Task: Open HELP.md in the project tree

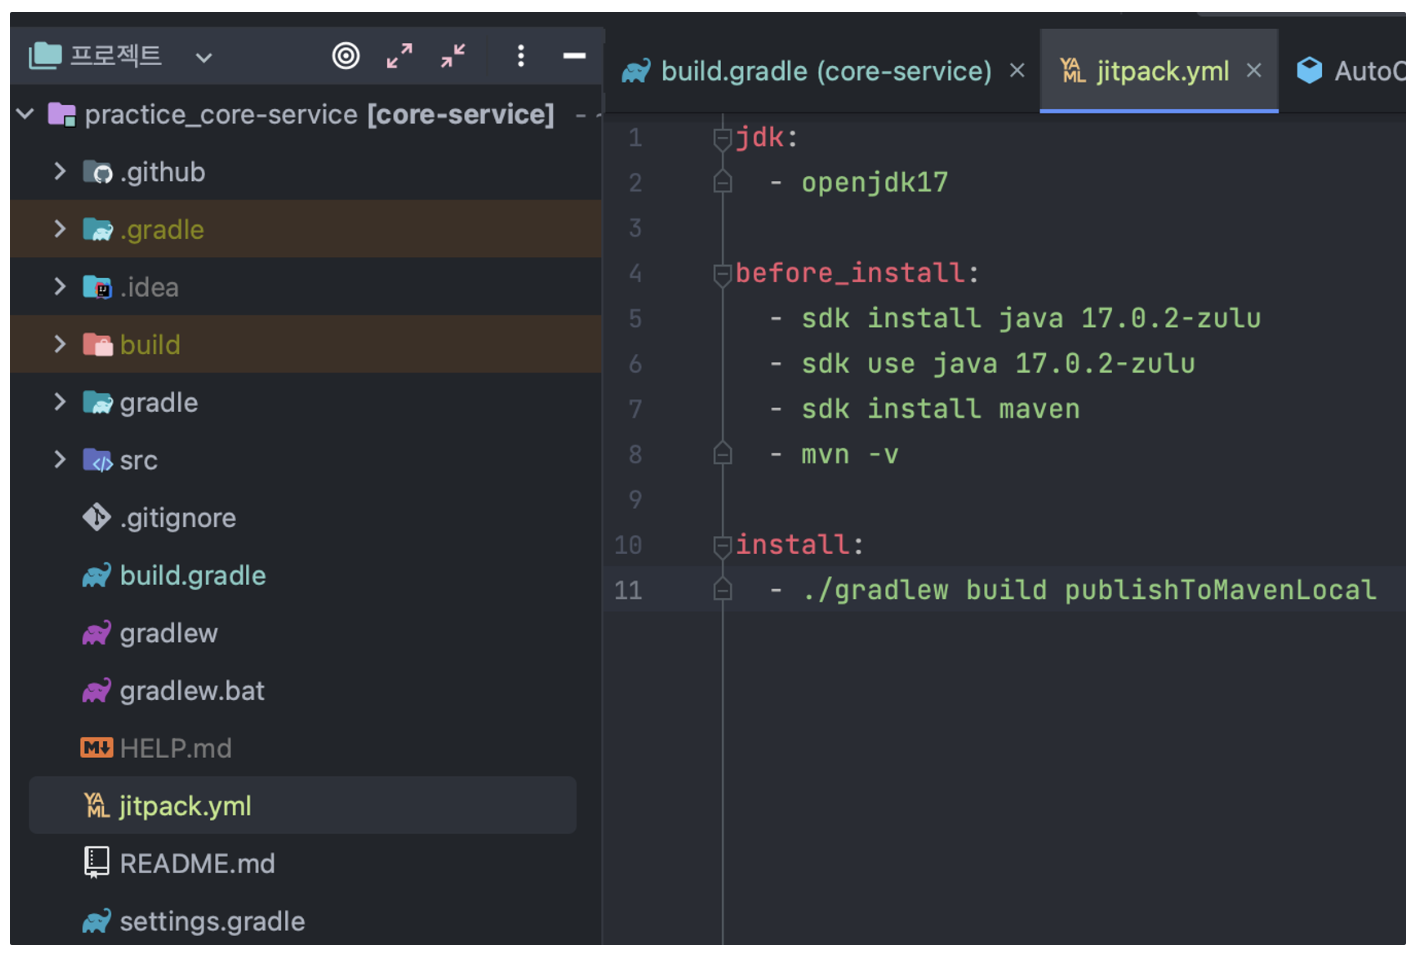Action: coord(176,749)
